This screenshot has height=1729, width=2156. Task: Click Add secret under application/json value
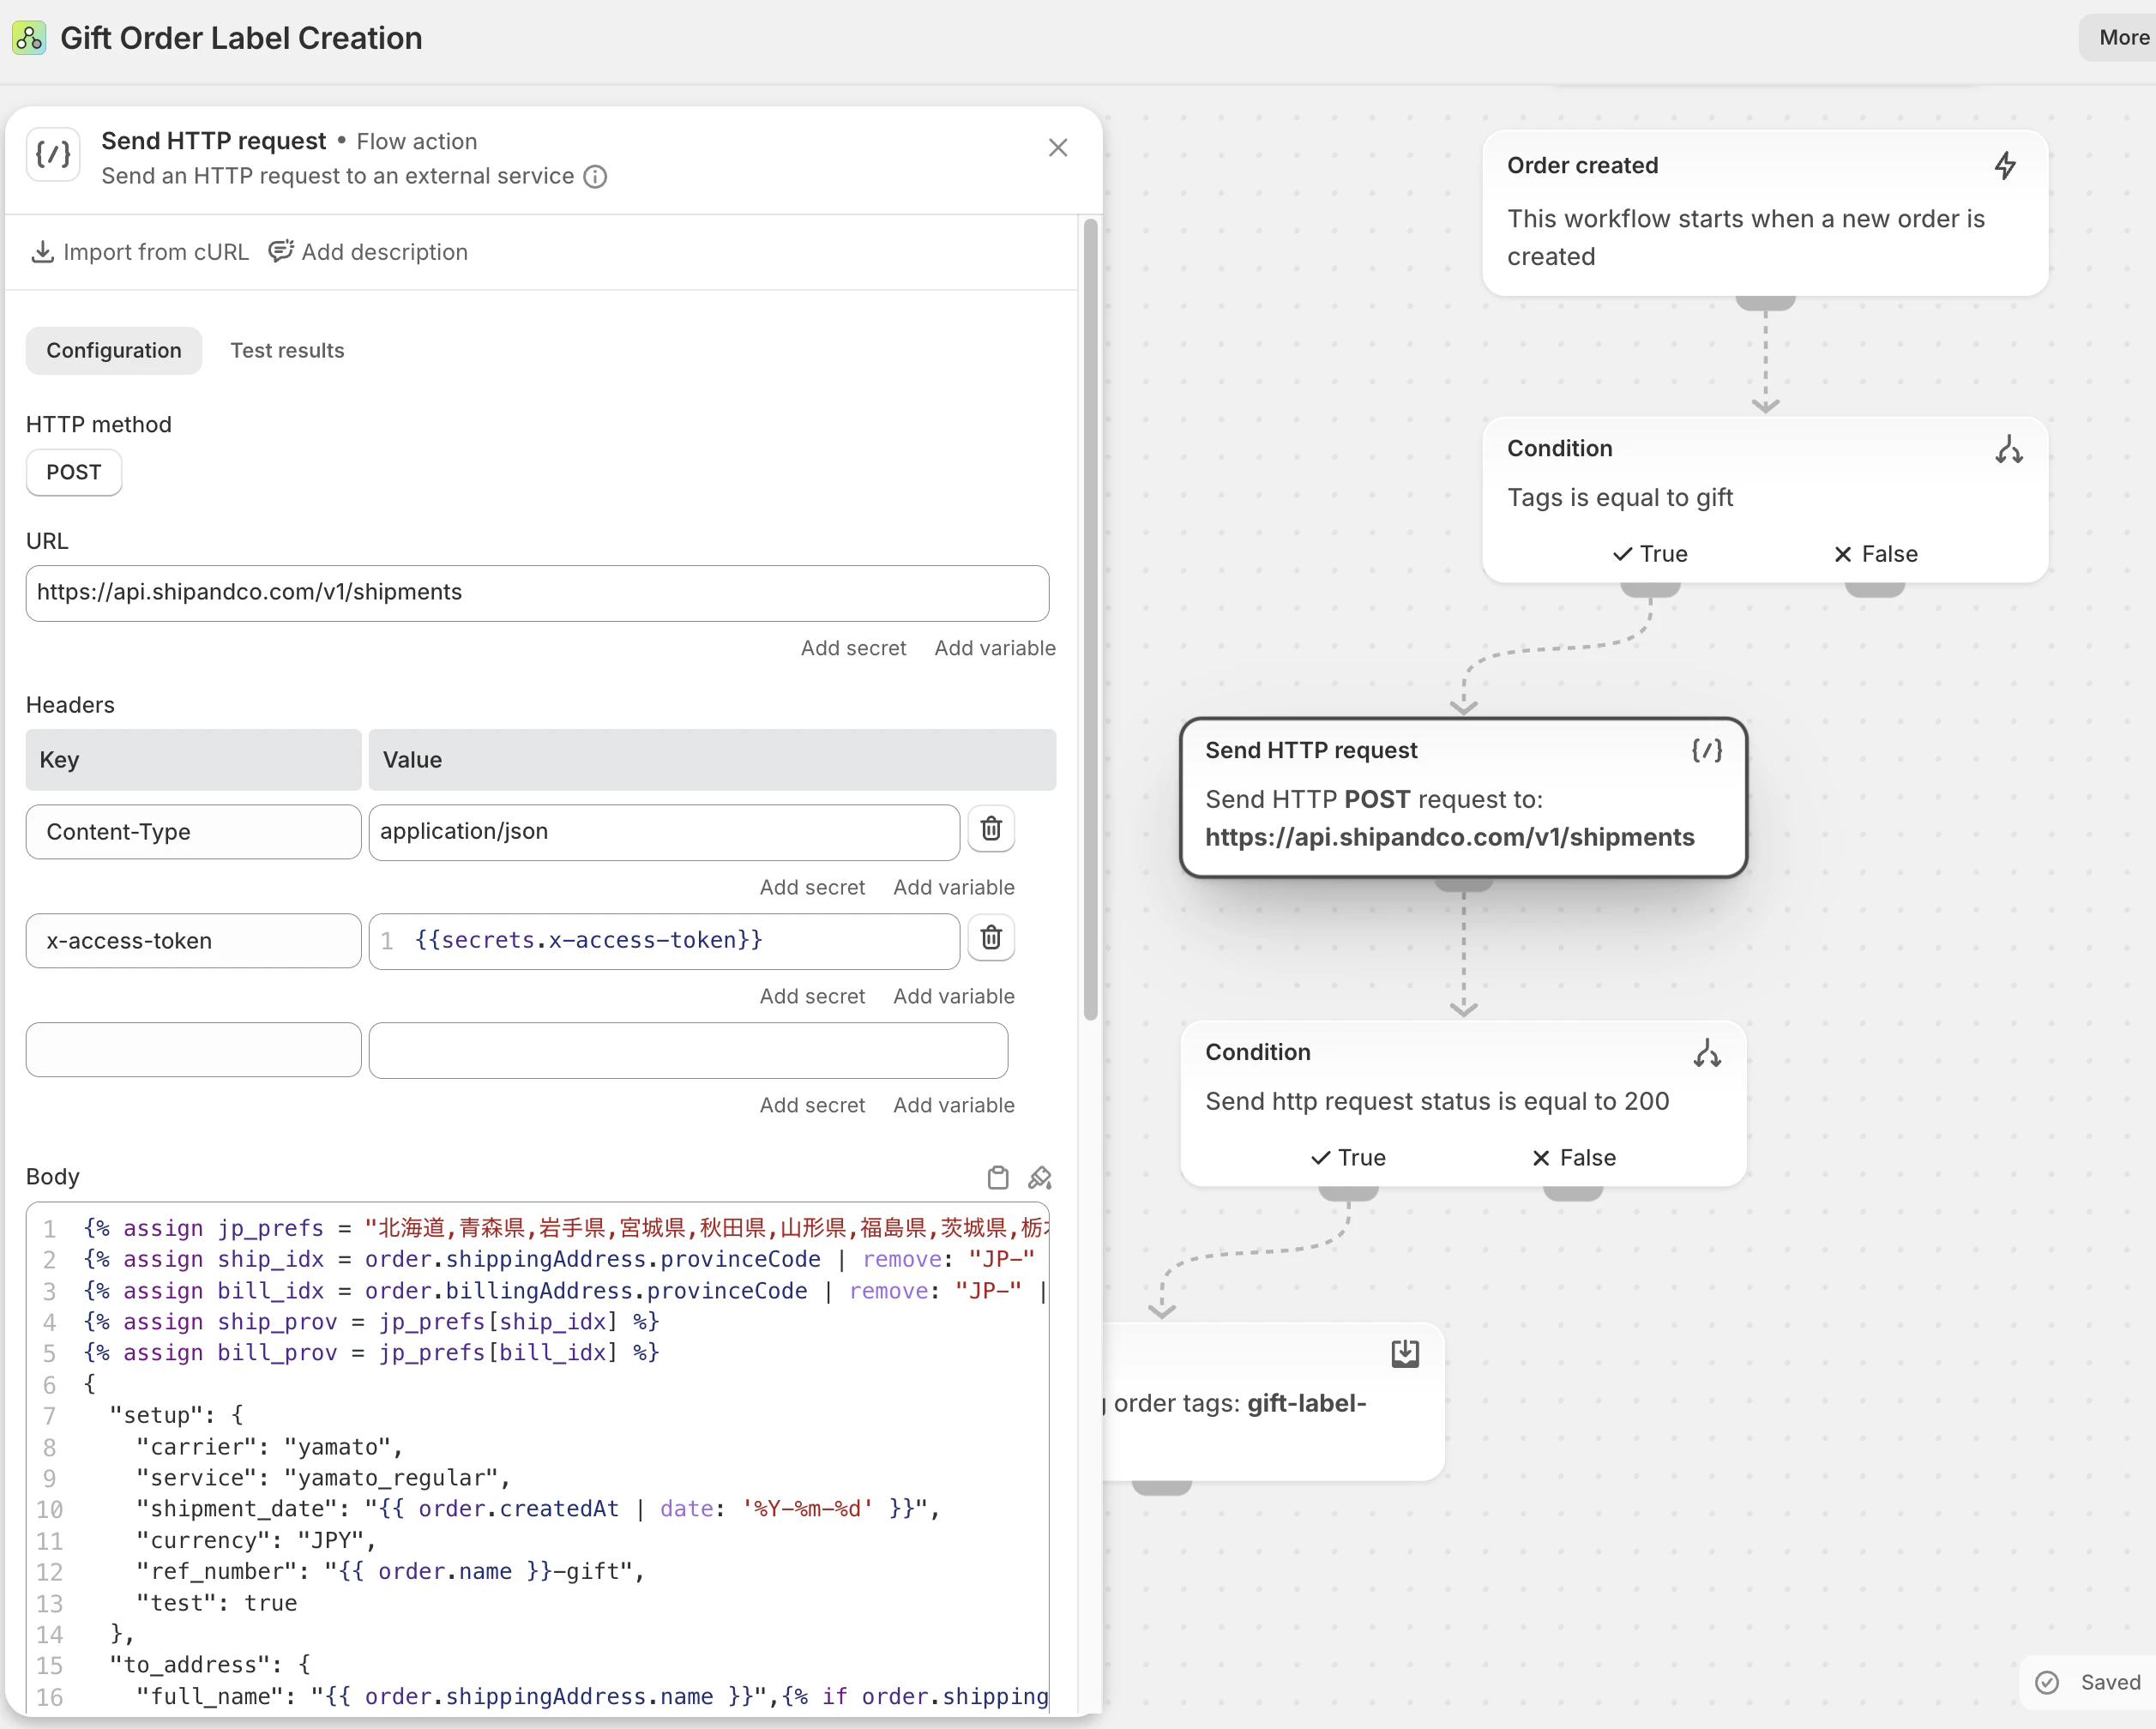pyautogui.click(x=812, y=887)
